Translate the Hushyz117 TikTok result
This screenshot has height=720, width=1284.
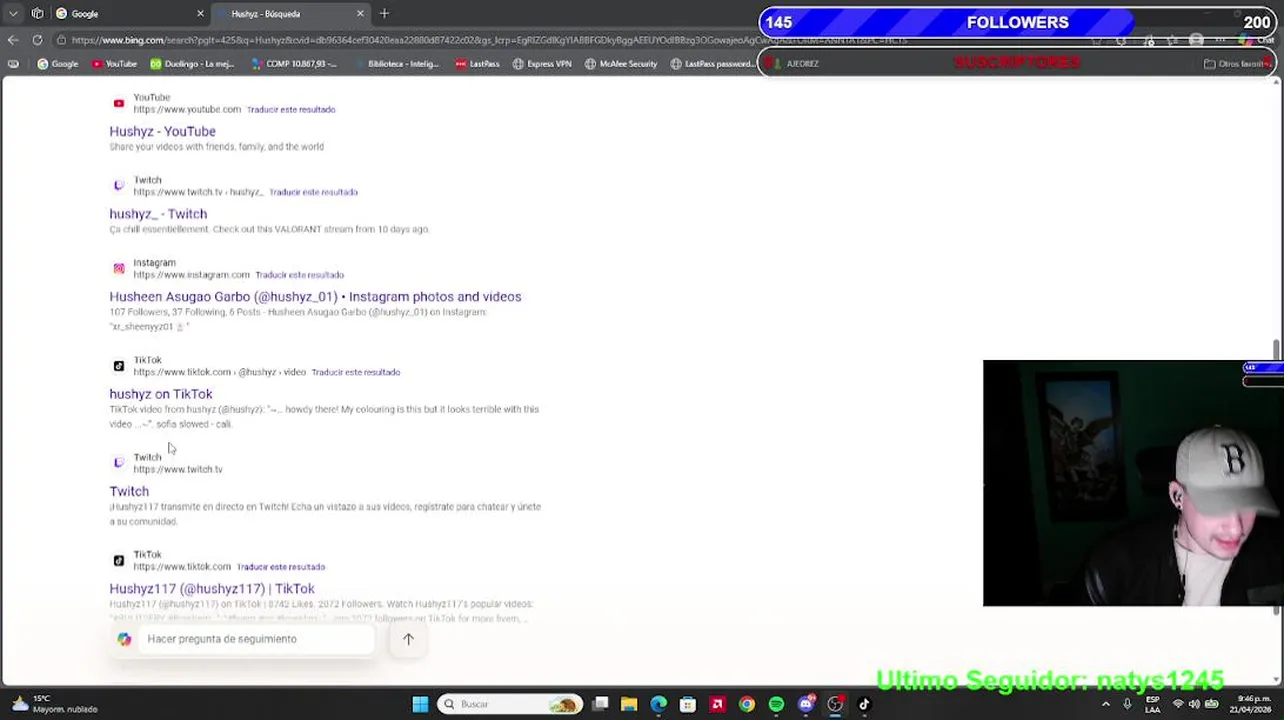[281, 567]
